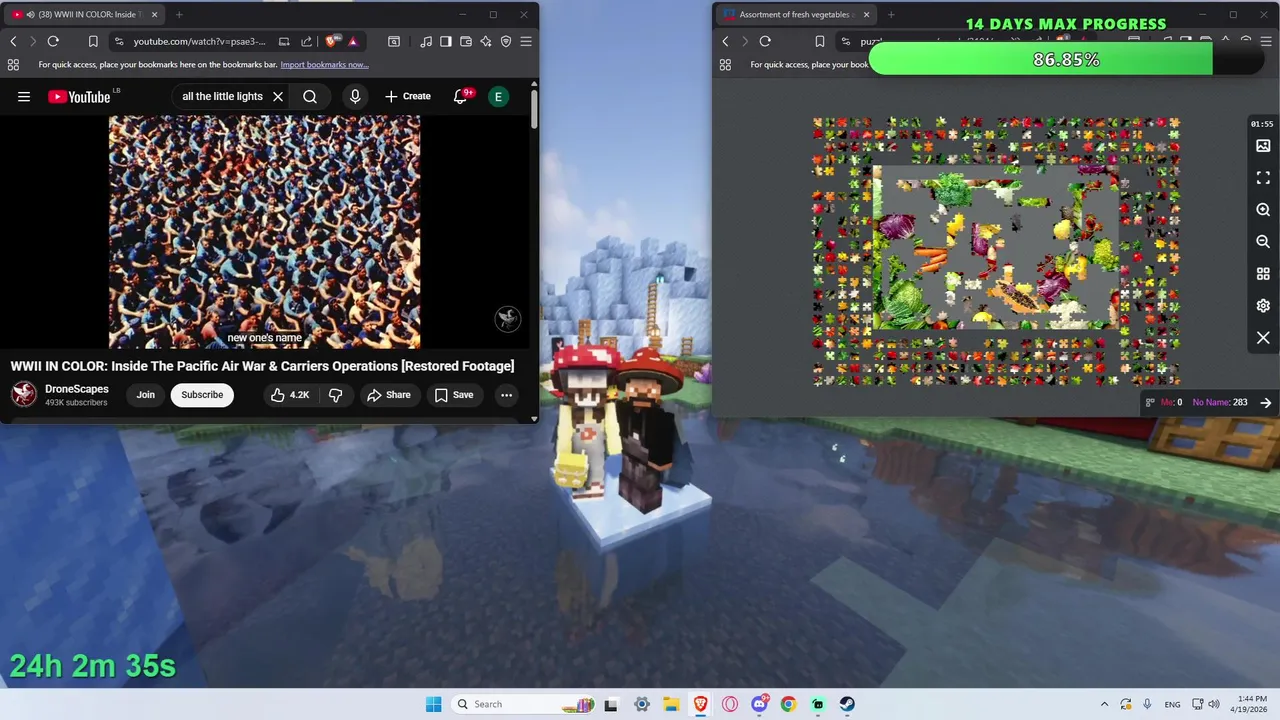
Task: Open a new tab in puzzle window
Action: coord(891,14)
